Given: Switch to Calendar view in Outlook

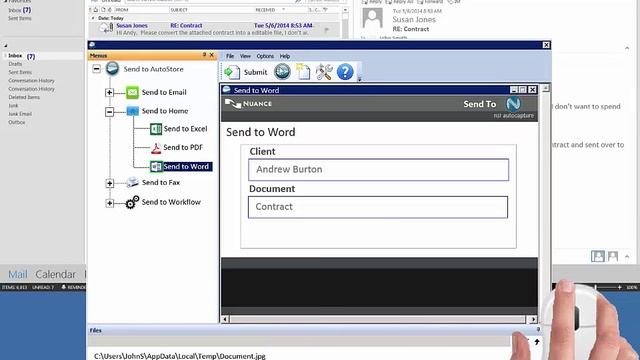Looking at the screenshot, I should [56, 274].
